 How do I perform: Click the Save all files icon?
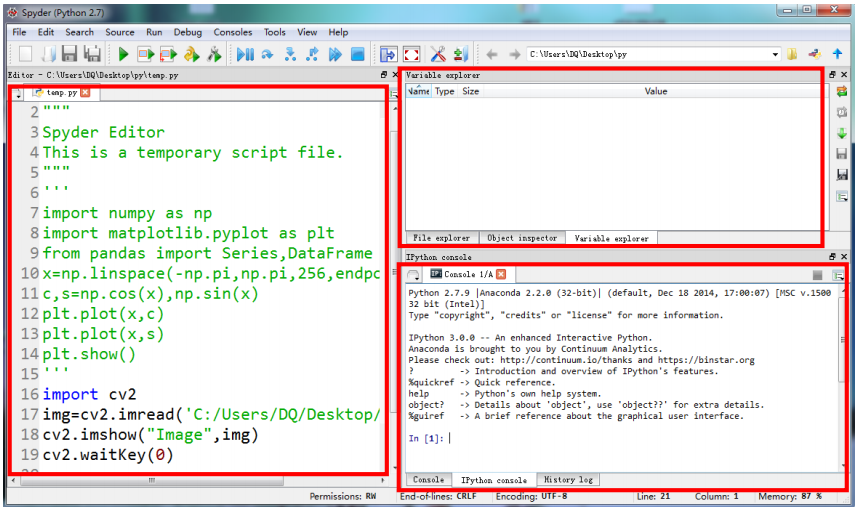tap(92, 54)
